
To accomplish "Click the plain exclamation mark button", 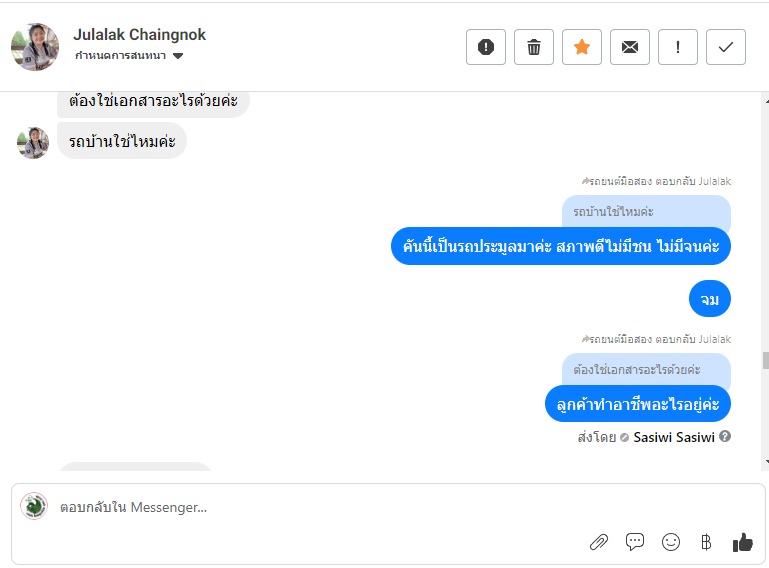I will 678,47.
